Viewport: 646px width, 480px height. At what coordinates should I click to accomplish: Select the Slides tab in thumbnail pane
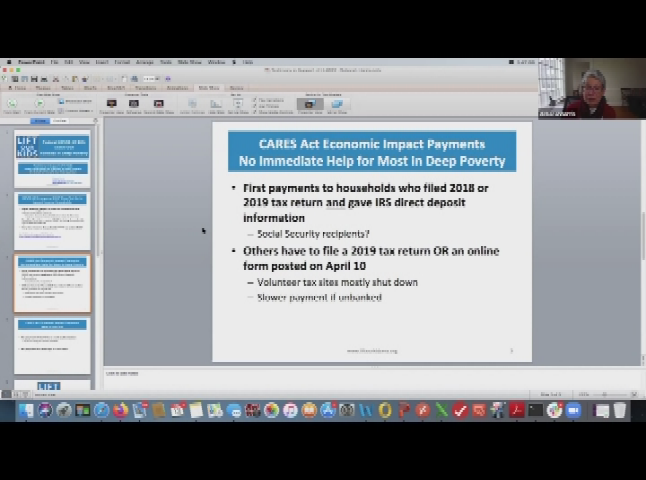coord(40,121)
